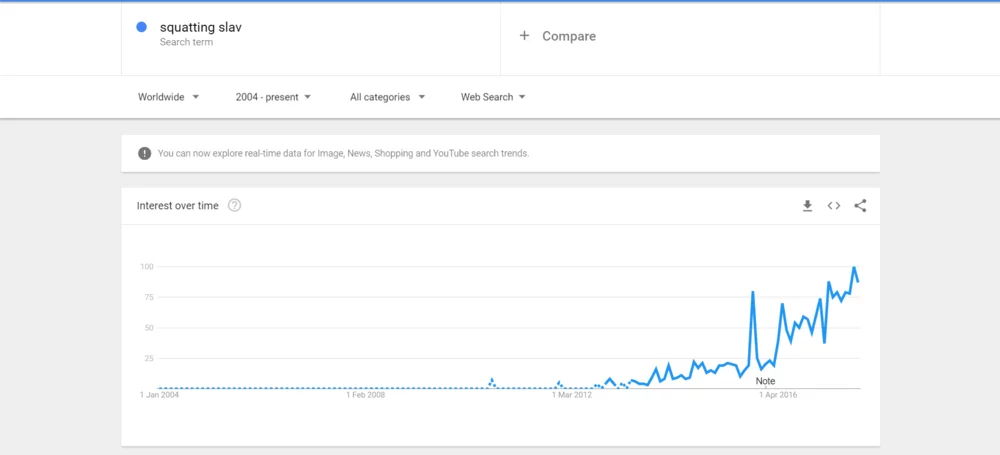The image size is (1000, 455).
Task: Click the chart peak at 100
Action: [x=854, y=268]
